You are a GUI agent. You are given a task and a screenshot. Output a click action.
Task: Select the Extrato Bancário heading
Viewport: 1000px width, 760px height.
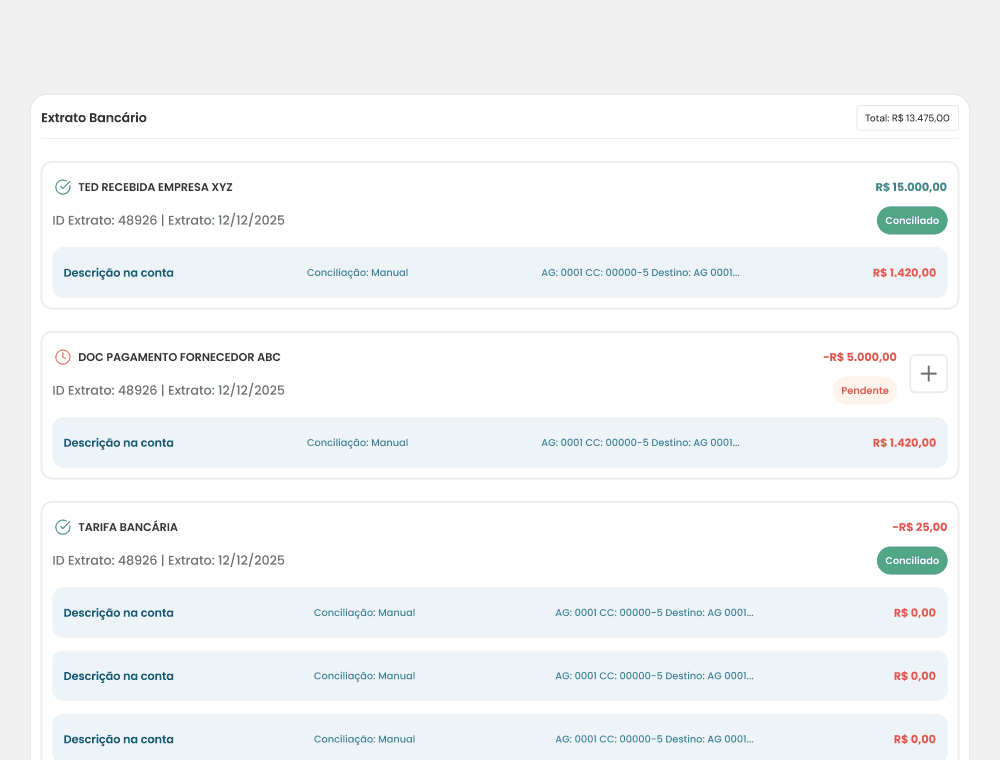click(x=94, y=117)
